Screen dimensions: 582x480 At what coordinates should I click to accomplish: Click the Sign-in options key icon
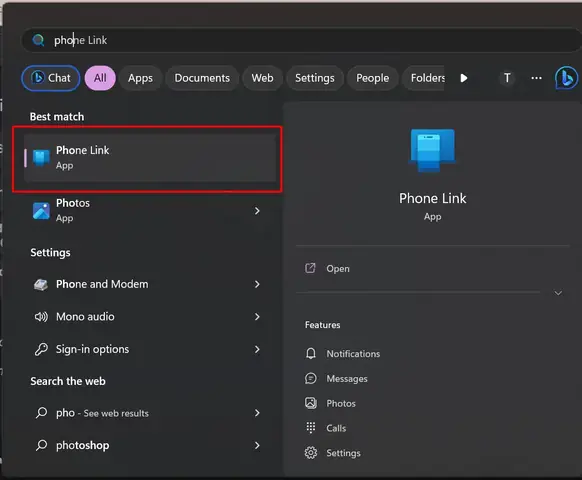[41, 349]
